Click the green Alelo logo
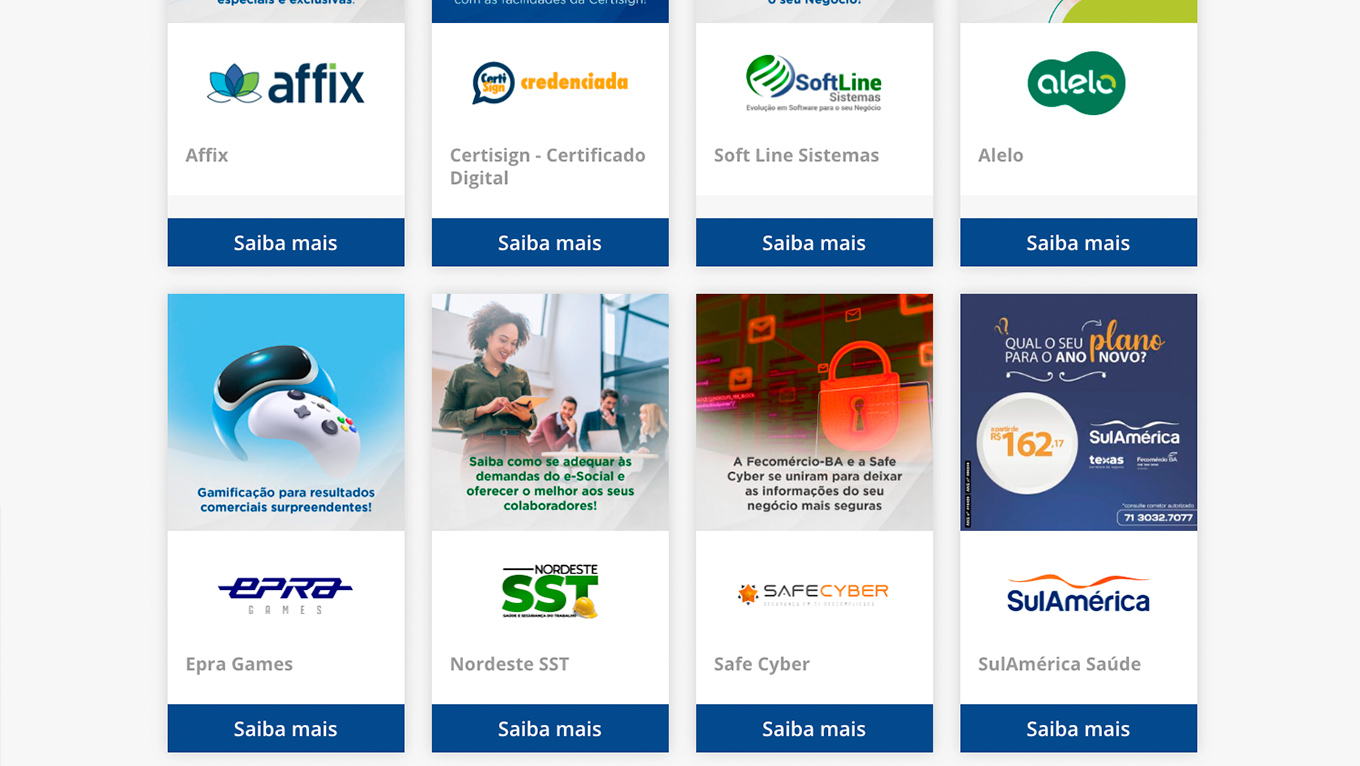The image size is (1360, 766). point(1077,83)
